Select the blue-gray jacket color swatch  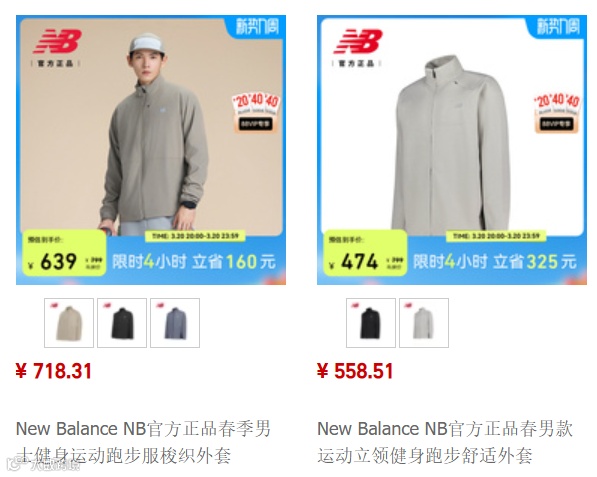tap(175, 323)
